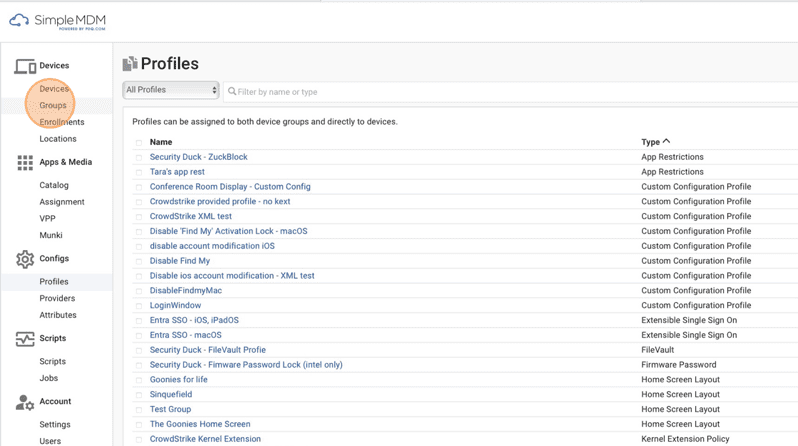Check the CrowdStrike XML test row checkbox

coord(138,216)
